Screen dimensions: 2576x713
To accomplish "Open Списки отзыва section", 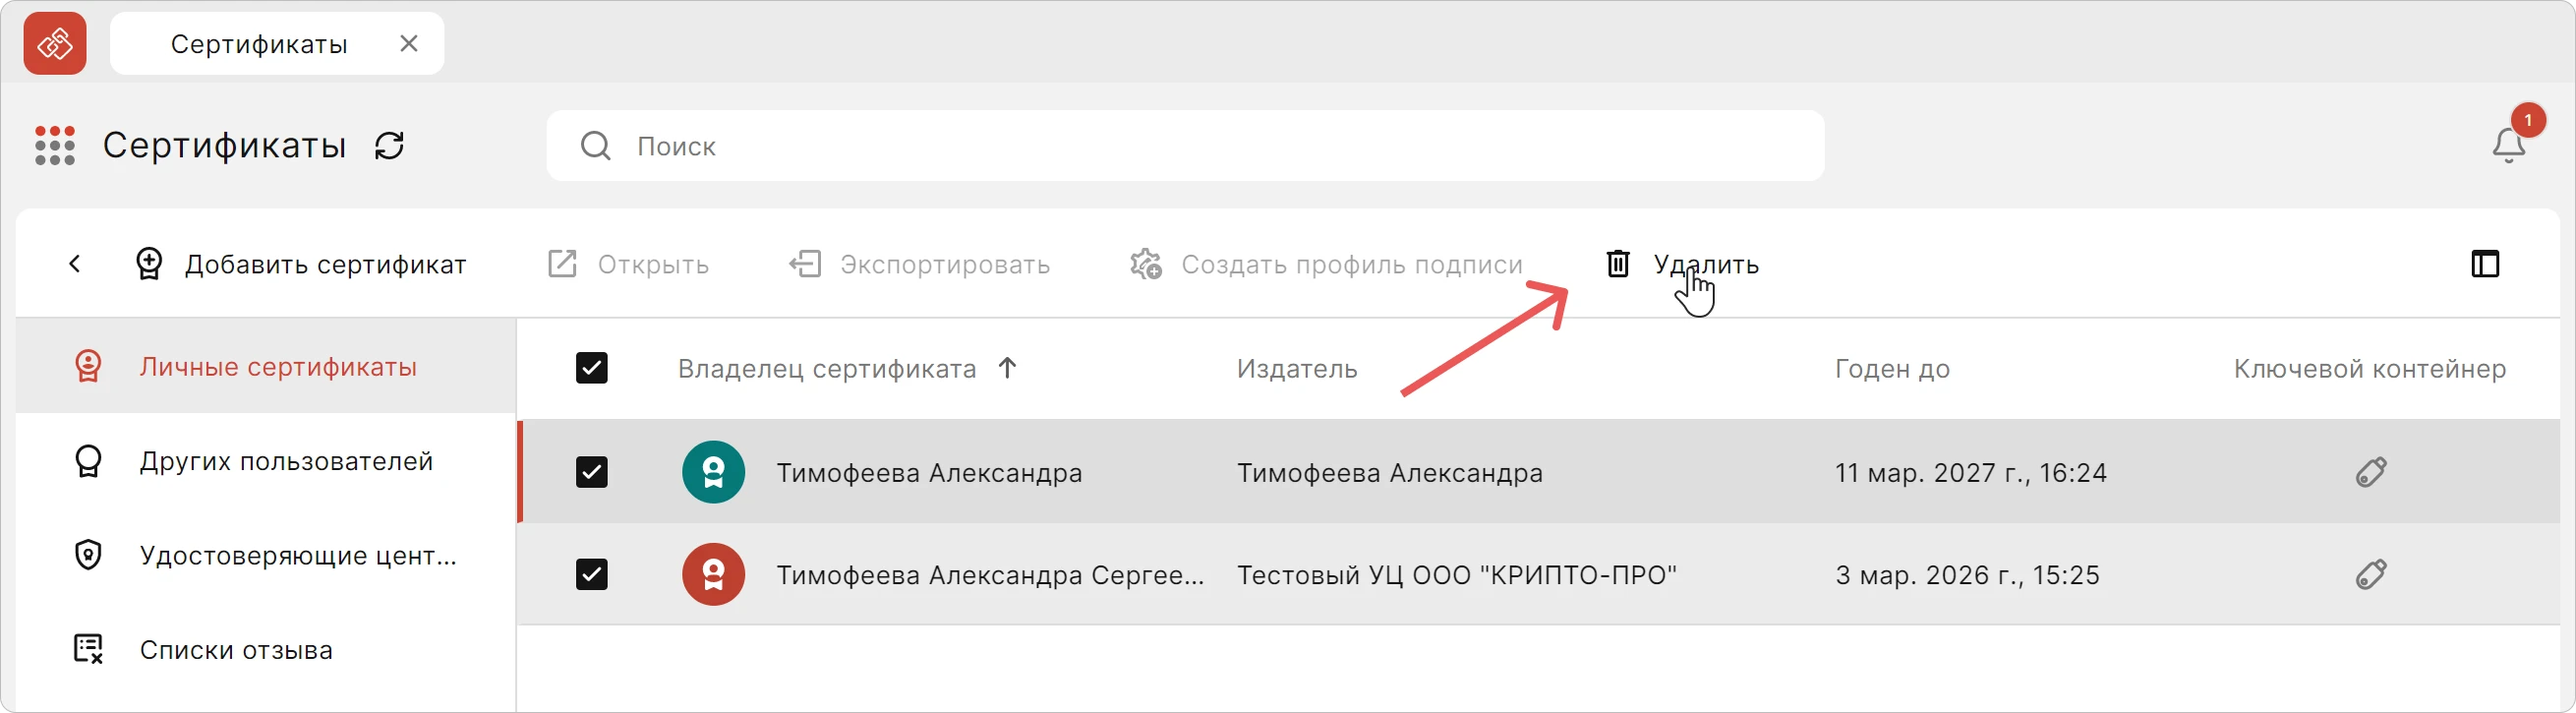I will tap(266, 649).
